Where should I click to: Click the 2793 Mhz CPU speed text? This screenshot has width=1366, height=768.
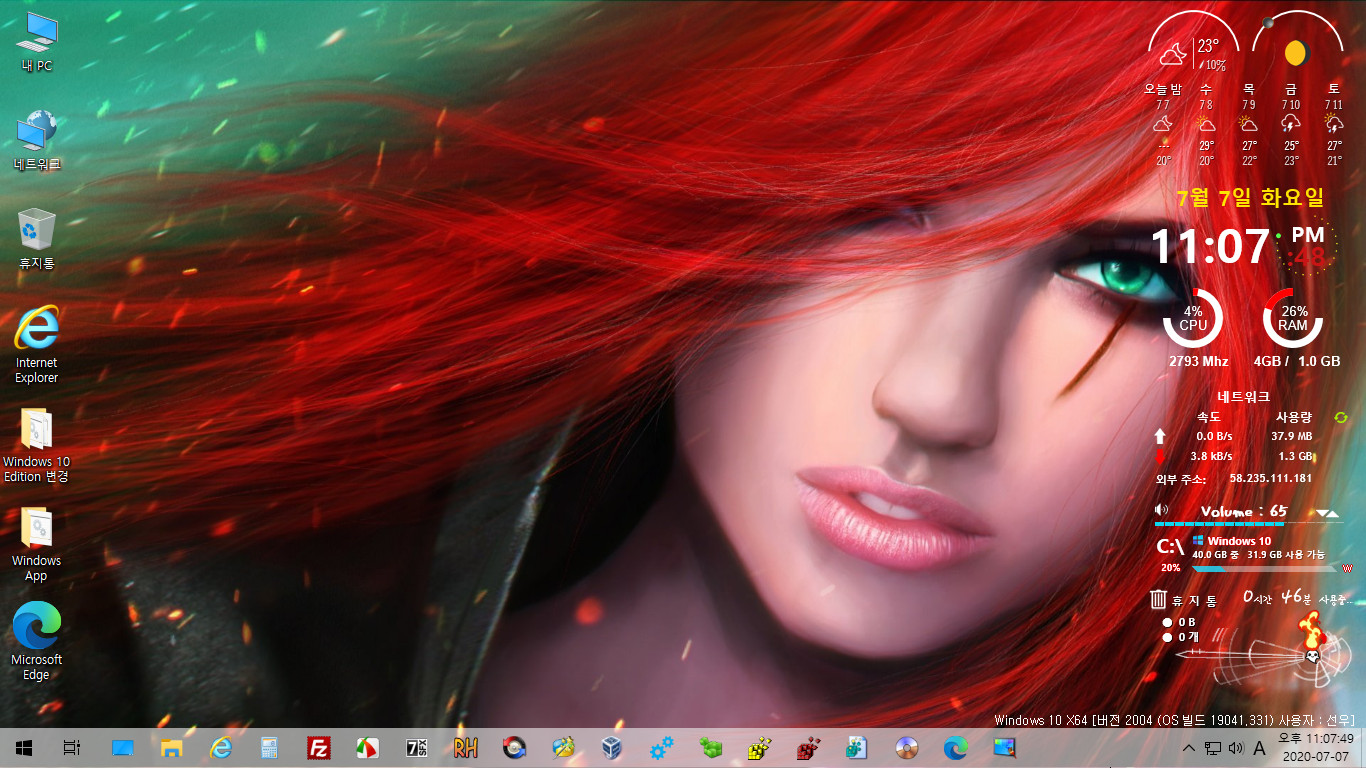pos(1198,362)
